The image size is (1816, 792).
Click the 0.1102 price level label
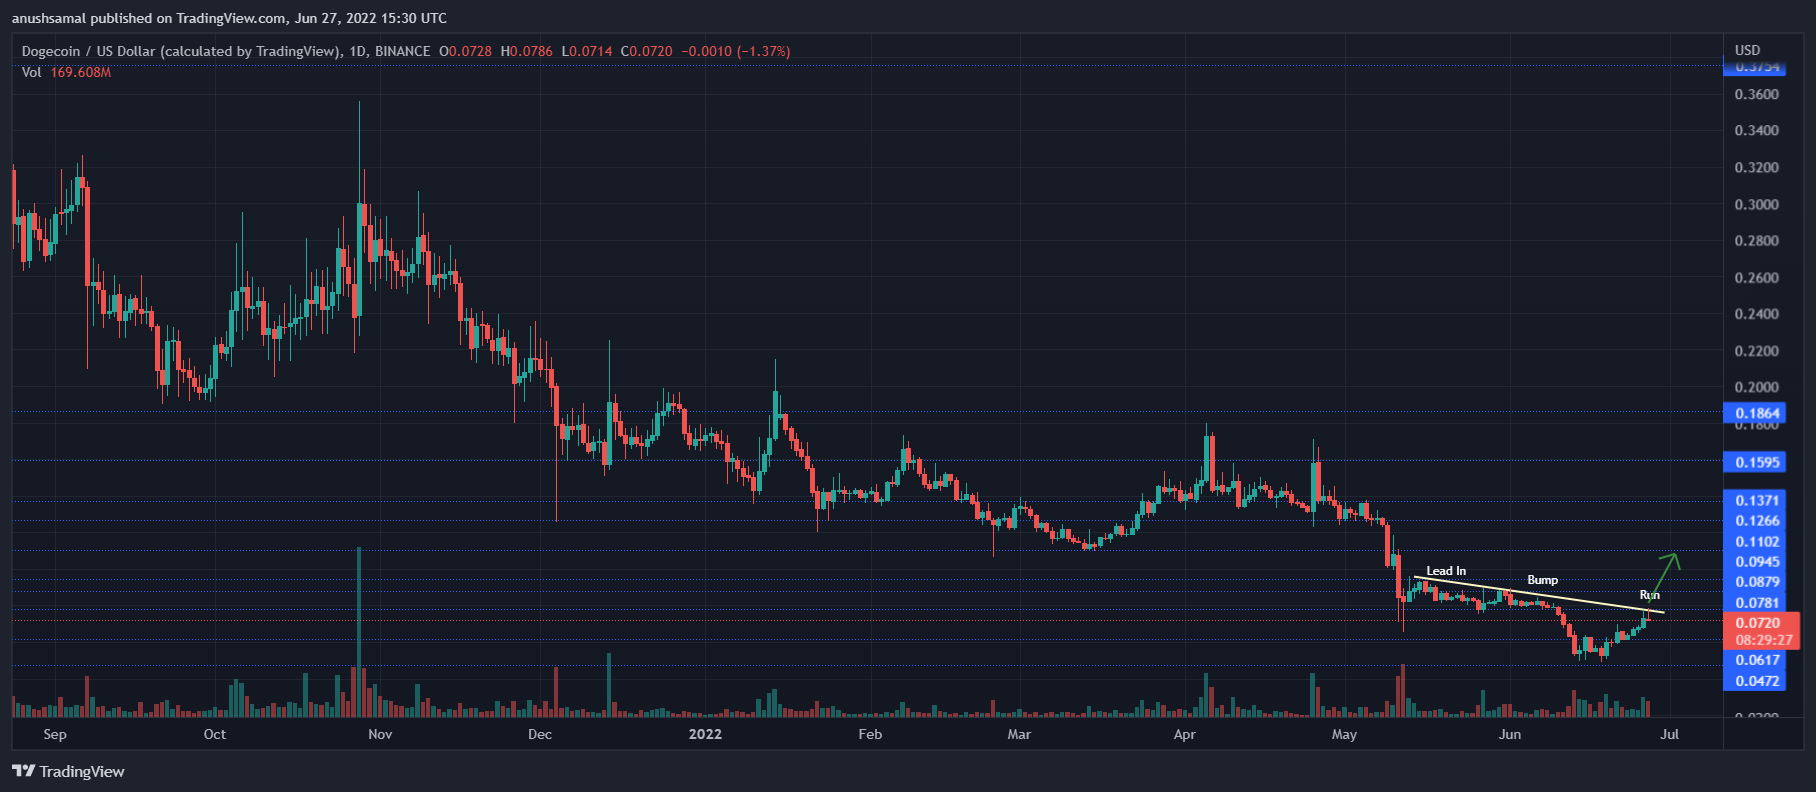[1757, 542]
